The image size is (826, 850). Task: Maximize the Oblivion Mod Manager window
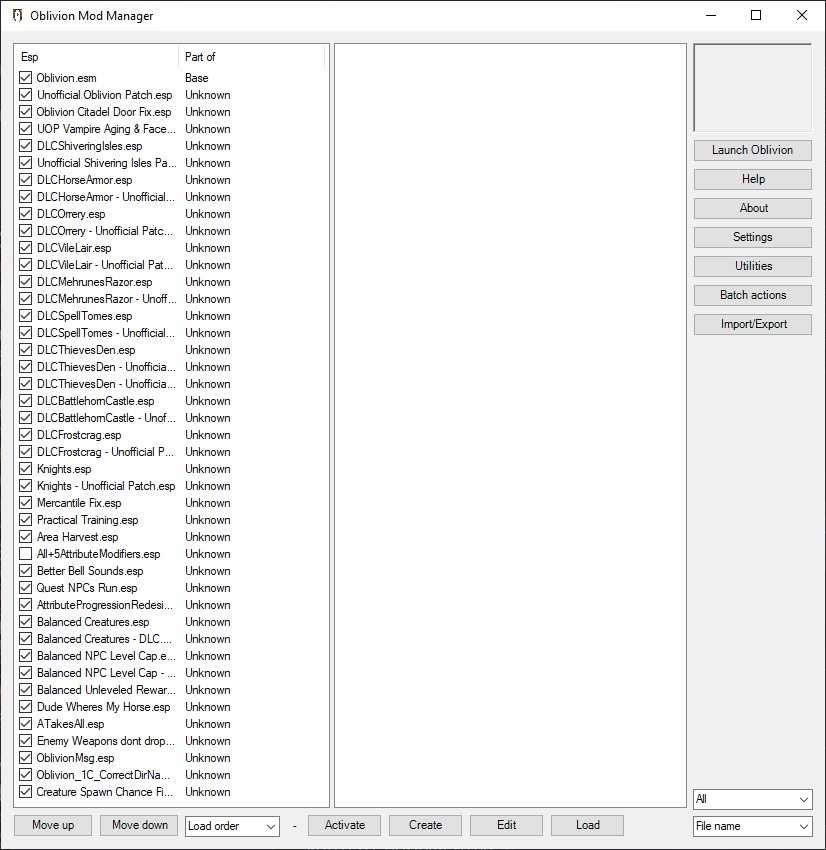(x=756, y=15)
